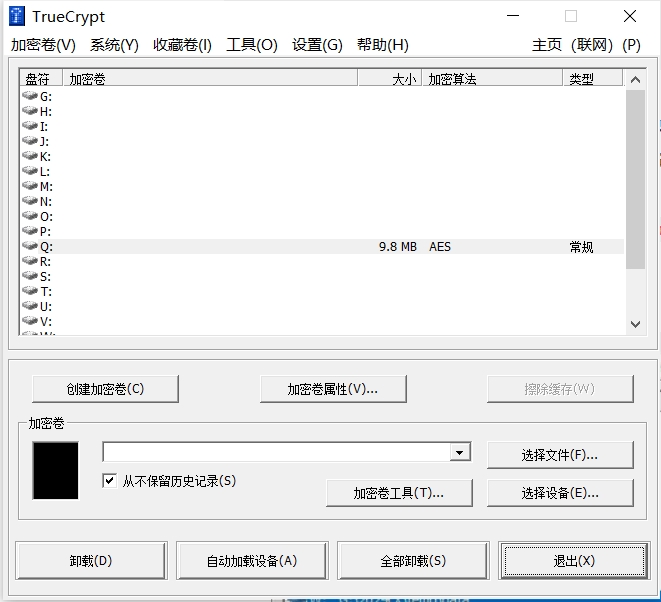The image size is (661, 602).
Task: Sort by 盘符 column header
Action: [x=41, y=78]
